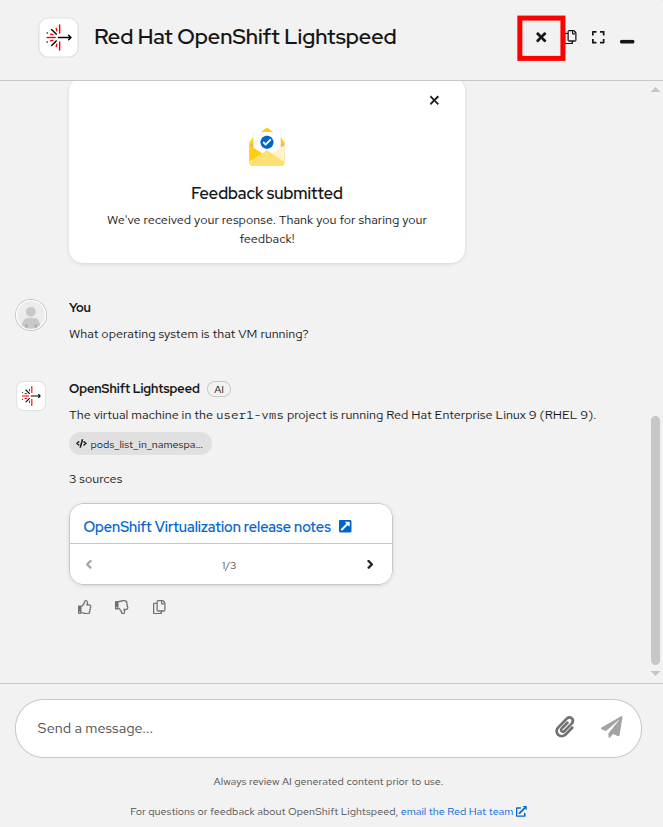Copy the AI response text

[159, 607]
